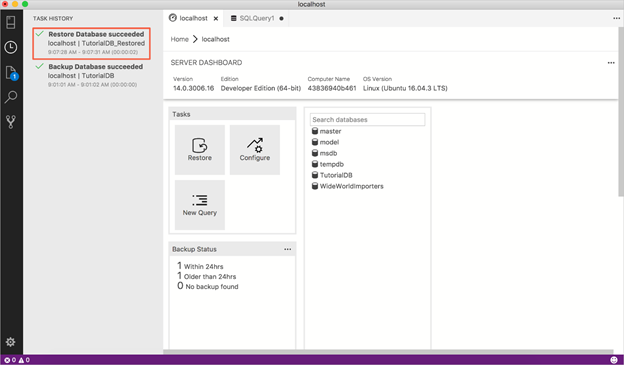Open the Explorer file icon with badge

(x=11, y=73)
